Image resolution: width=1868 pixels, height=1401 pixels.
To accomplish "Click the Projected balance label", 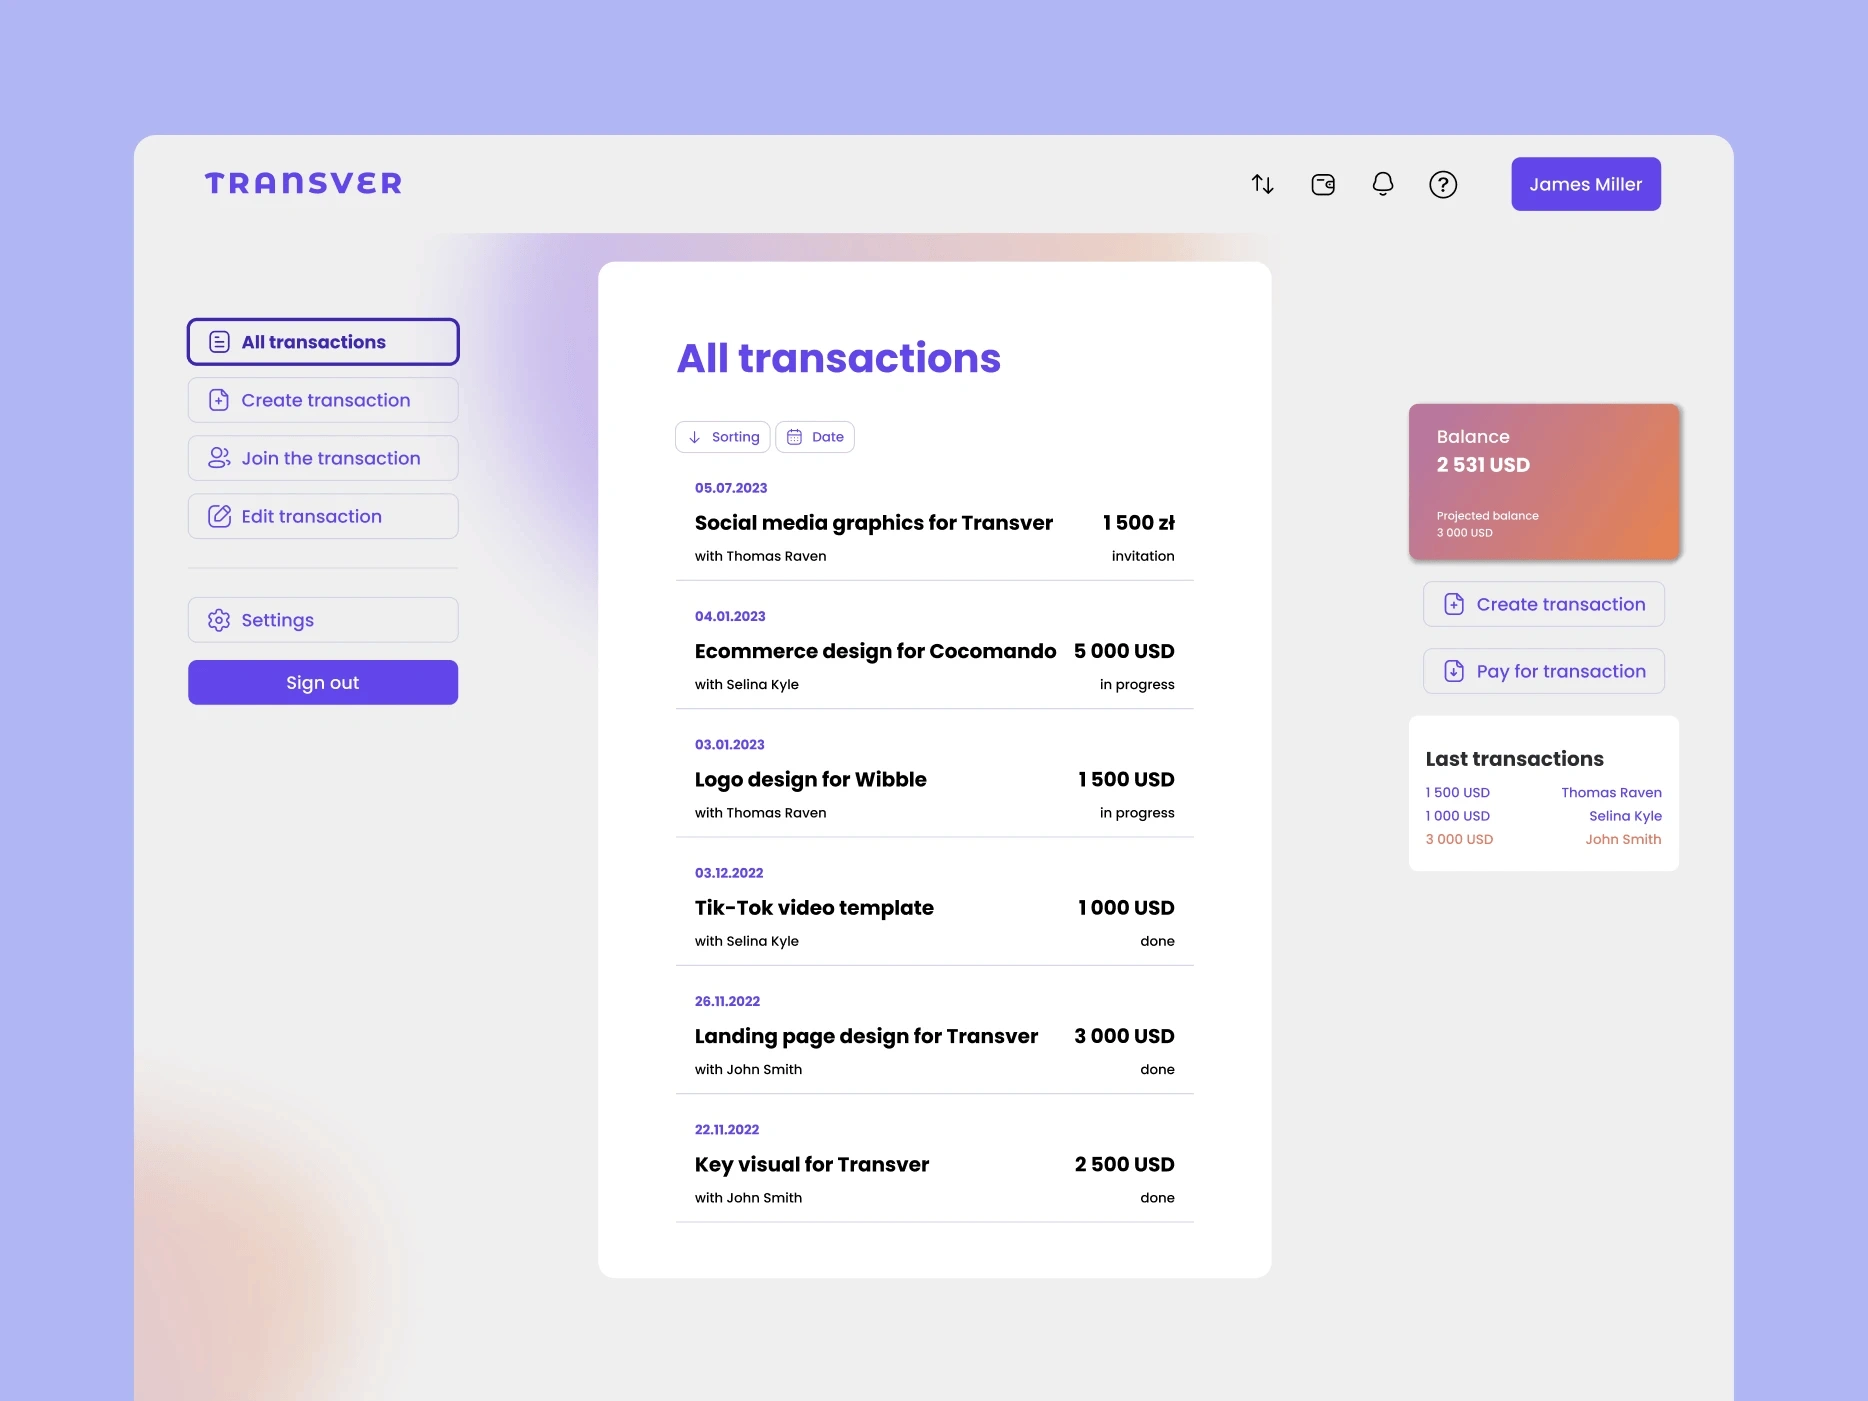I will [1488, 516].
